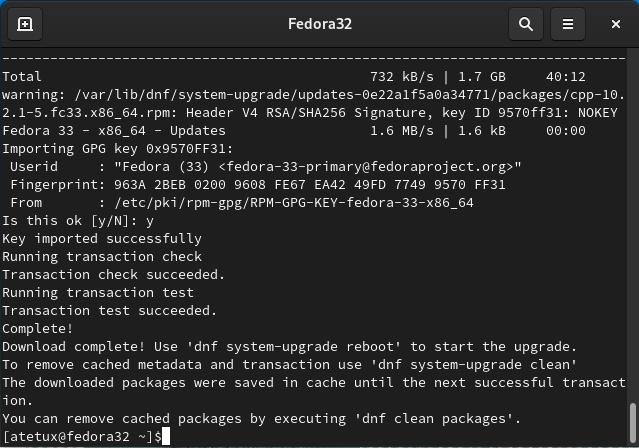Screen dimensions: 639x448
Task: Click the fedoraproject.org email address
Action: click(x=369, y=167)
